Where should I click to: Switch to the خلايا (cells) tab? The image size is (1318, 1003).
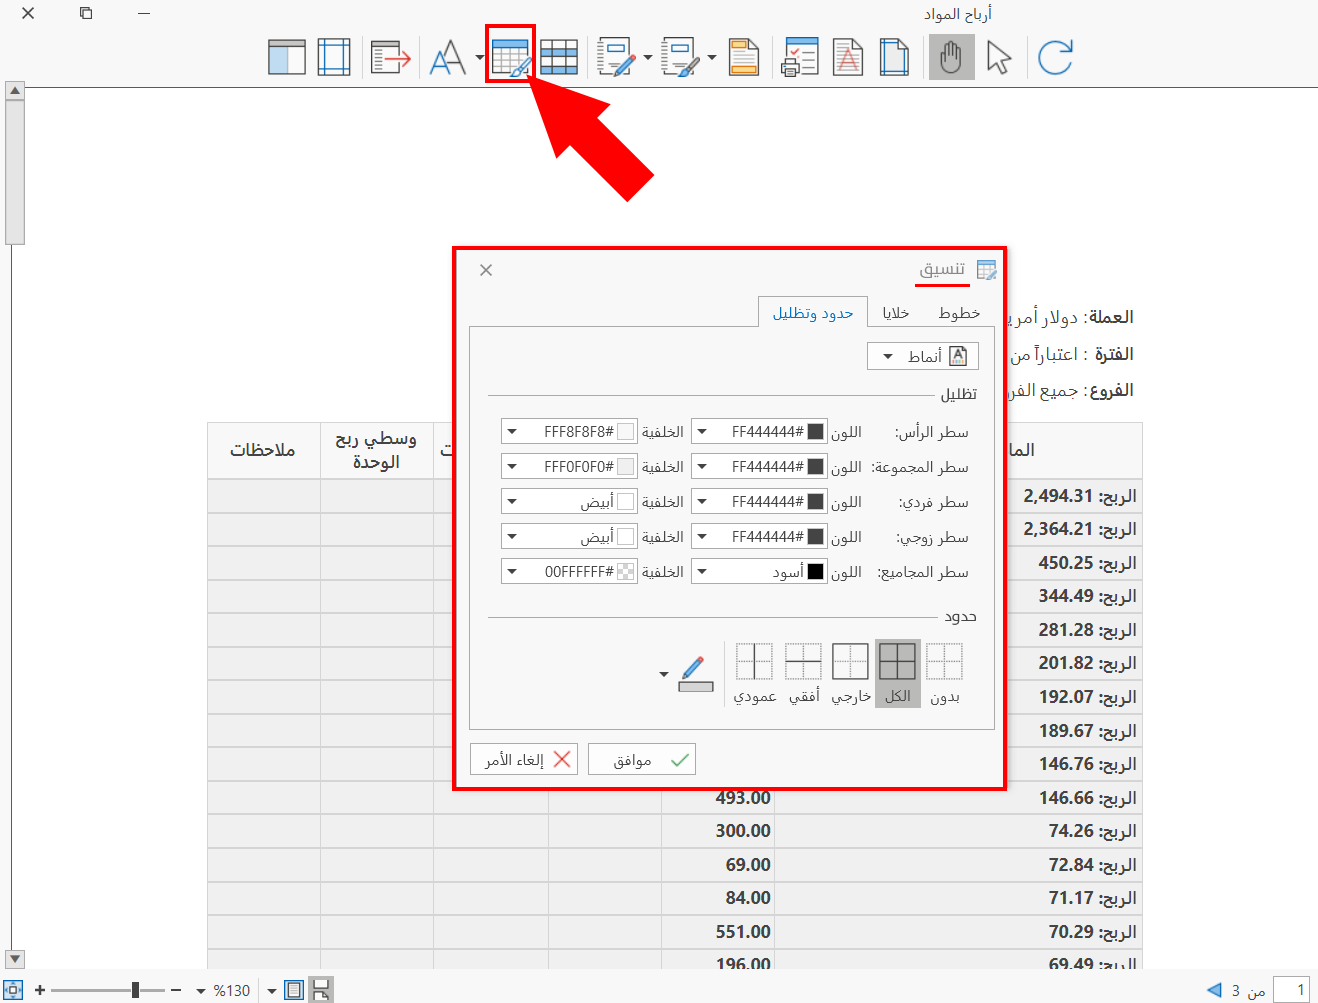[x=896, y=313]
